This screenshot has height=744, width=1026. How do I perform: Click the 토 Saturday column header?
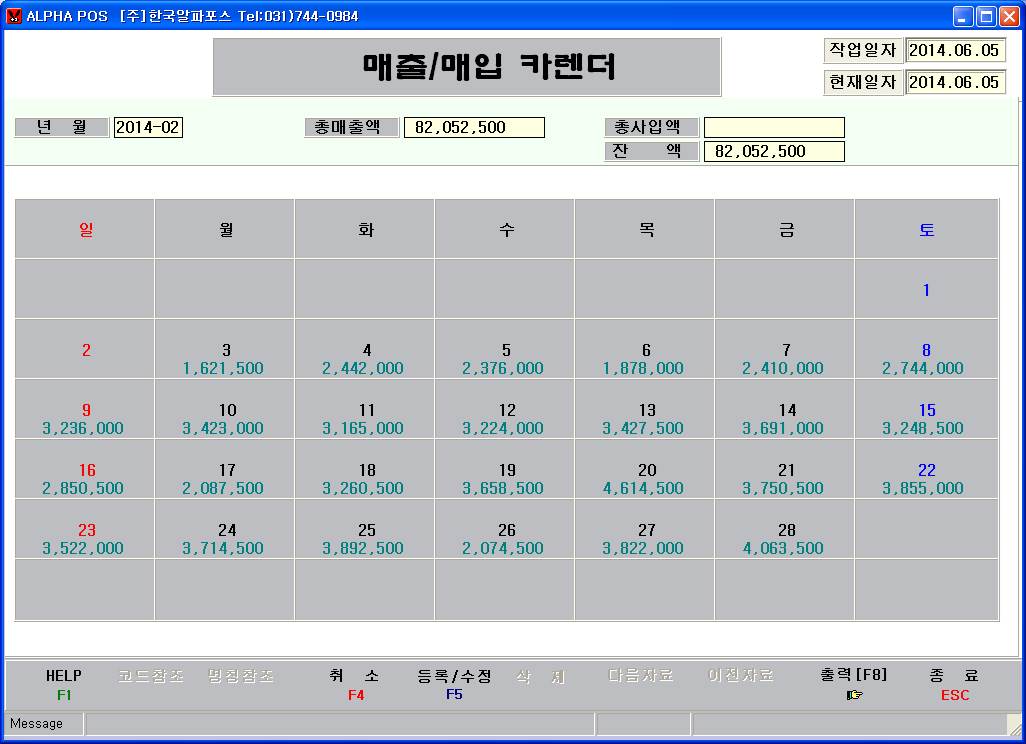point(927,229)
